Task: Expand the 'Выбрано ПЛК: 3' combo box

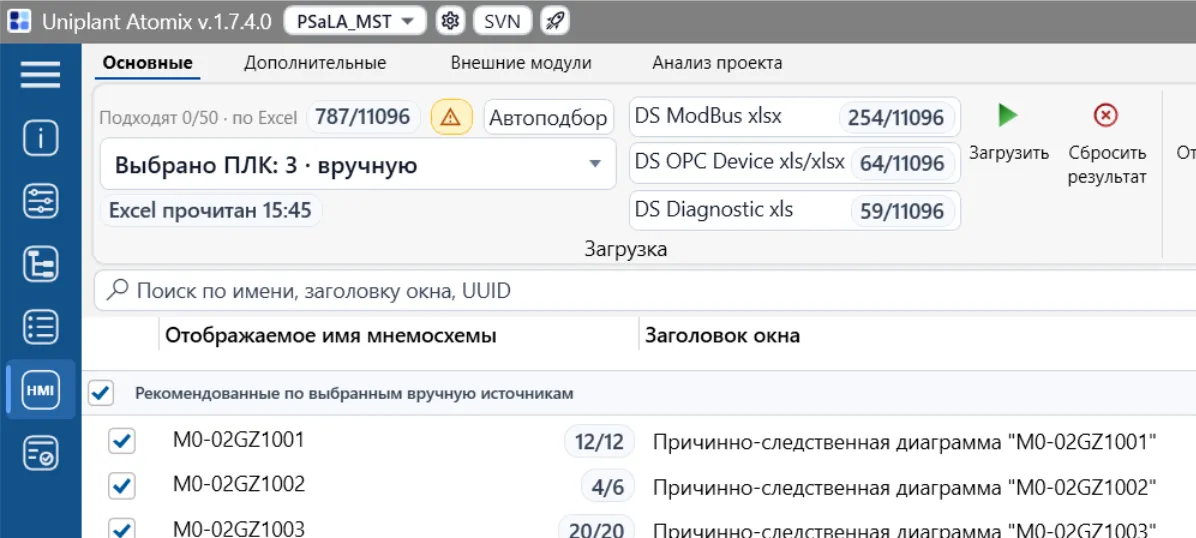Action: 358,164
